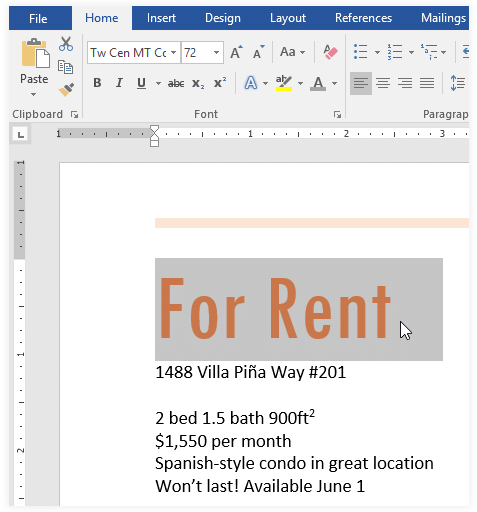This screenshot has width=477, height=512.
Task: Switch to the Home tab
Action: [x=101, y=18]
